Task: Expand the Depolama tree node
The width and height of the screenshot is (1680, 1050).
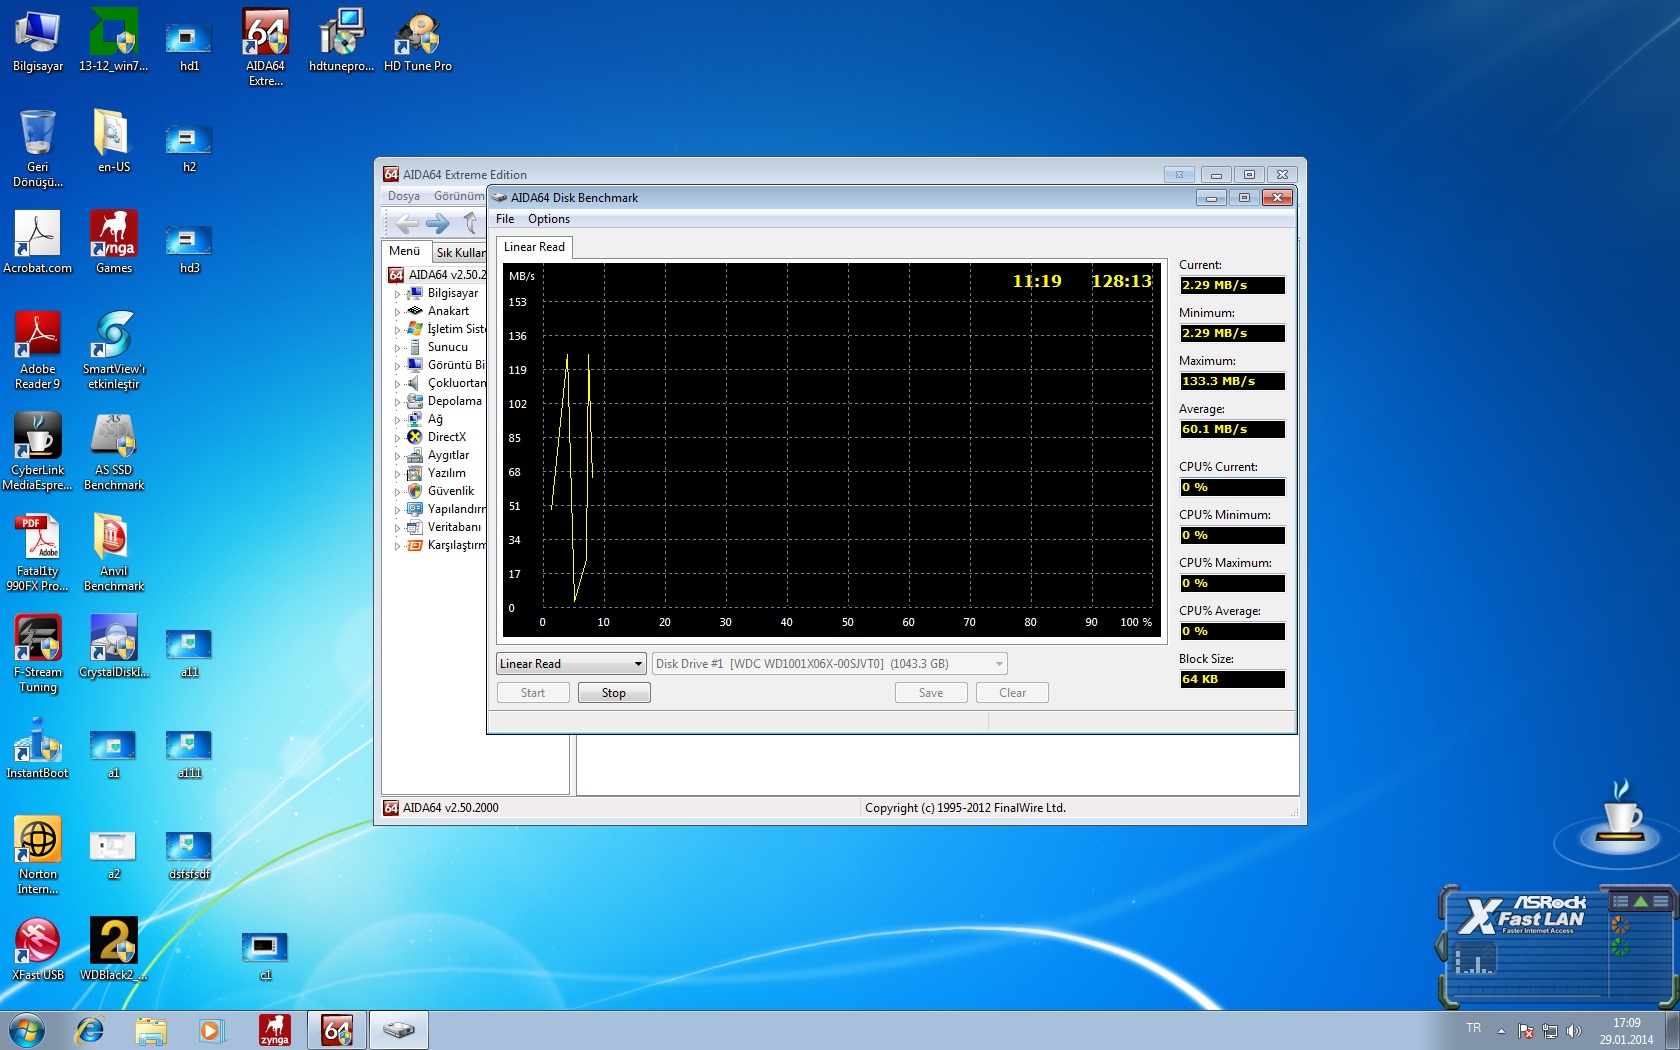Action: [x=397, y=402]
